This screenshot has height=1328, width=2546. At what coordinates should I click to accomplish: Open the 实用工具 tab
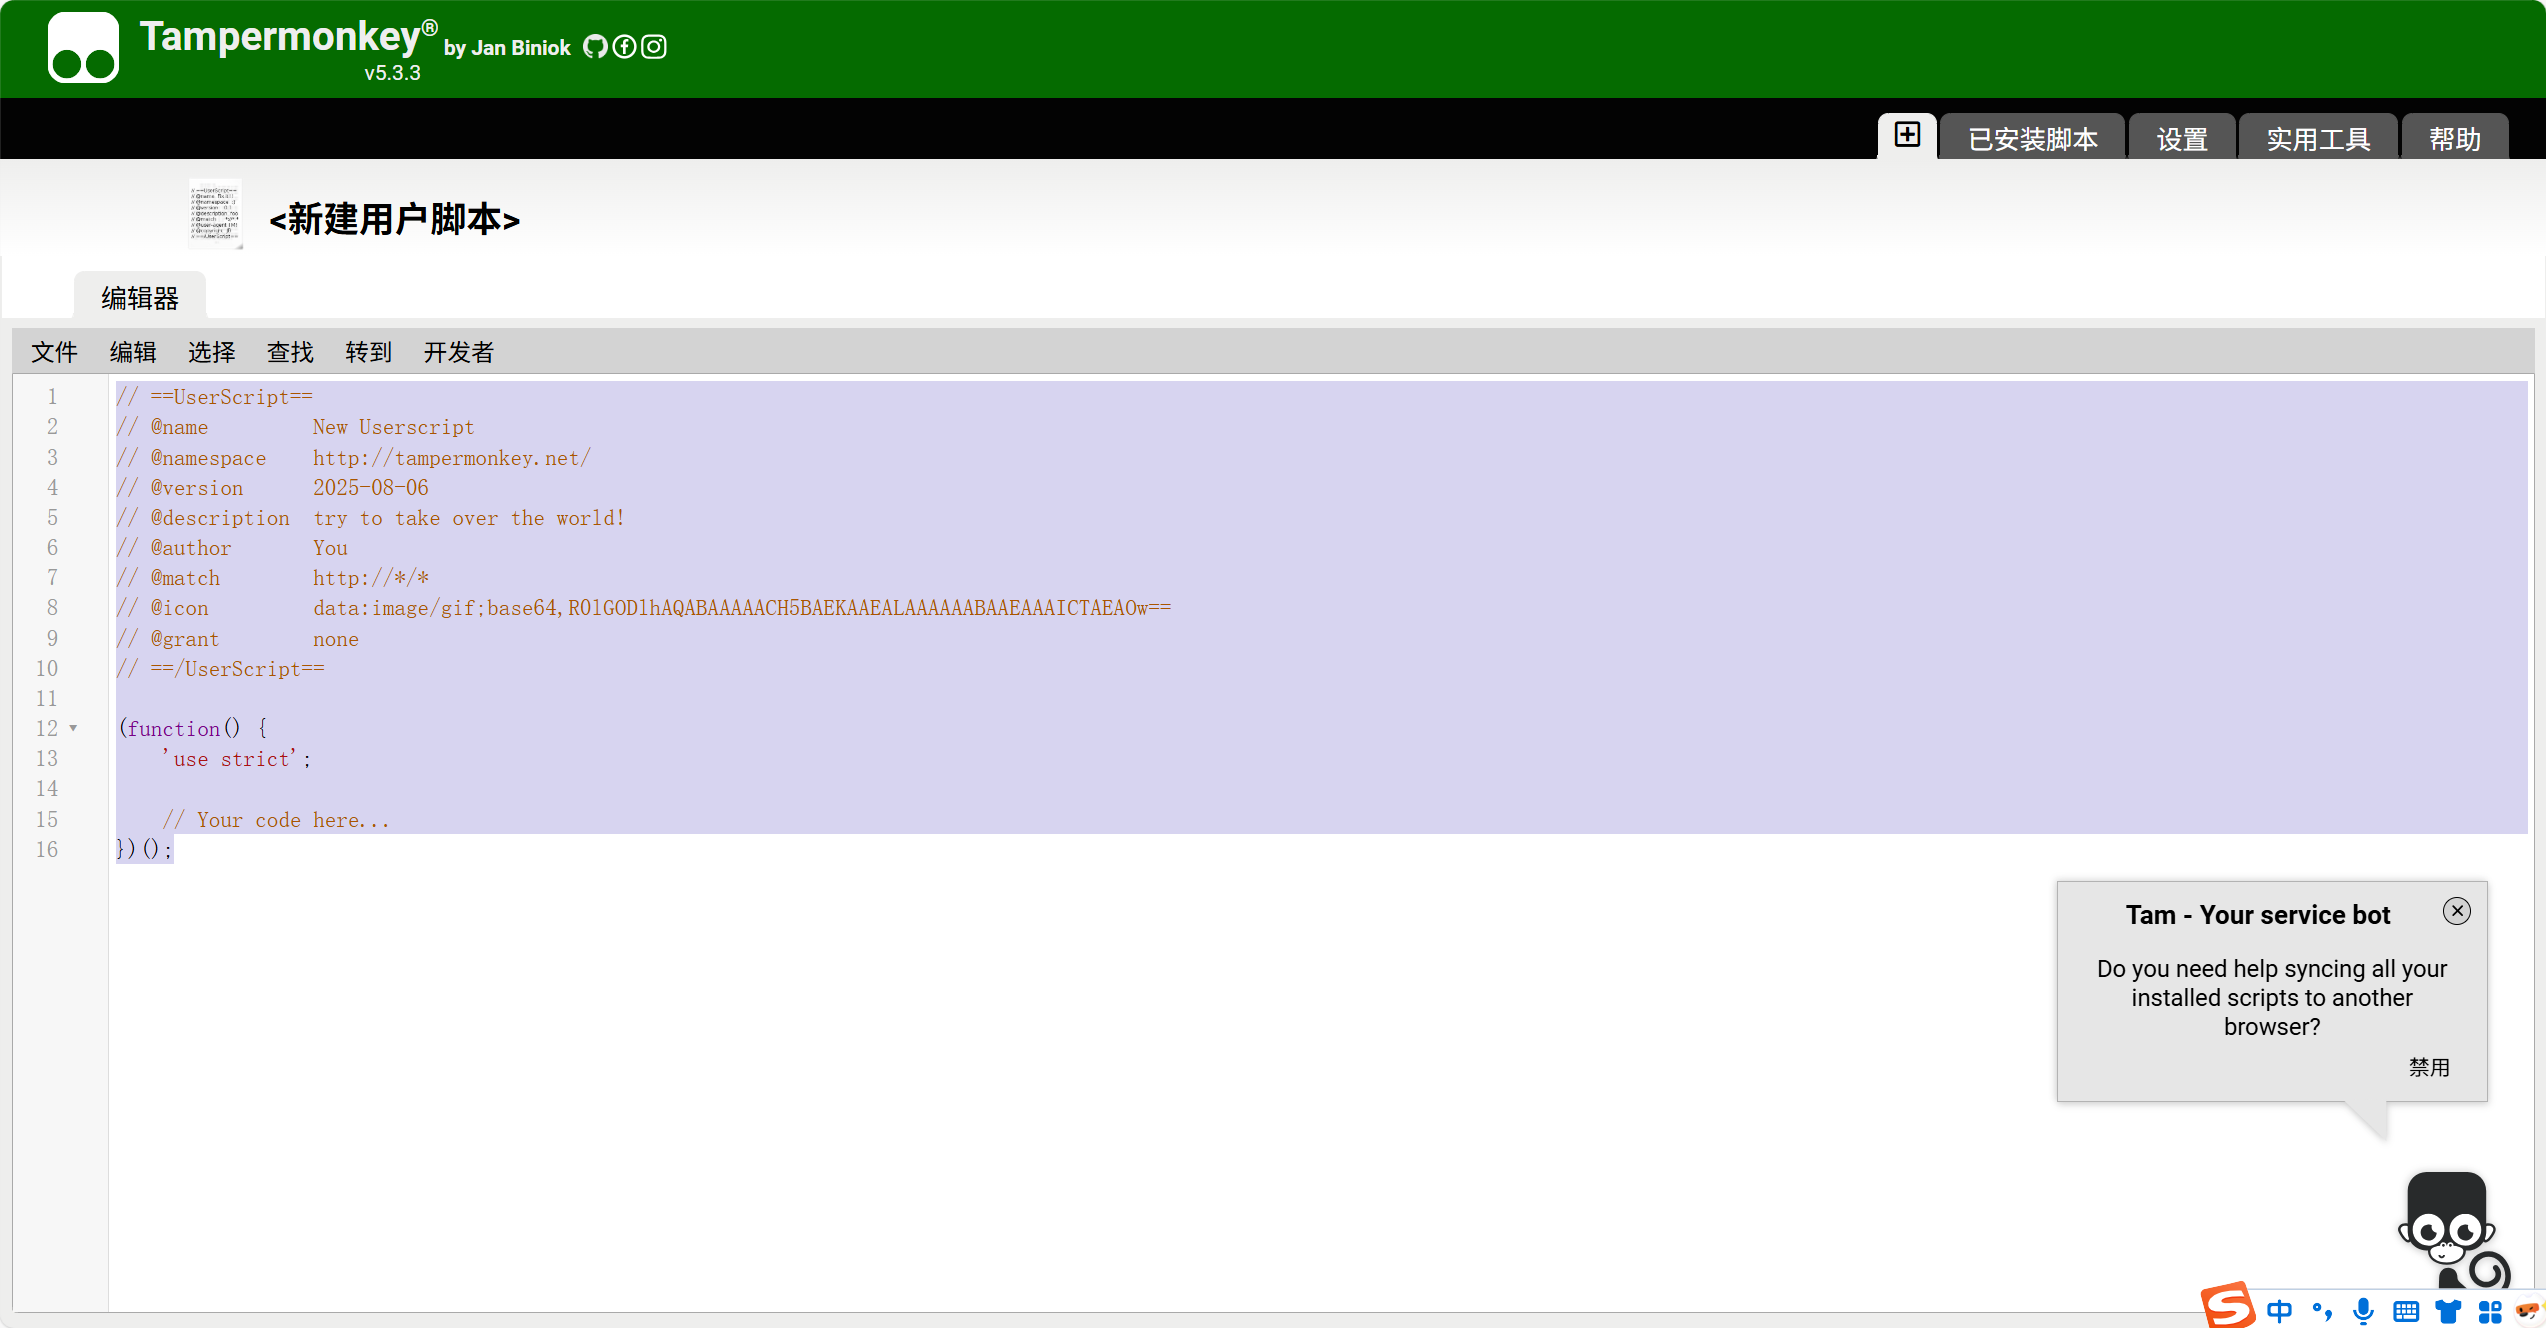coord(2318,139)
